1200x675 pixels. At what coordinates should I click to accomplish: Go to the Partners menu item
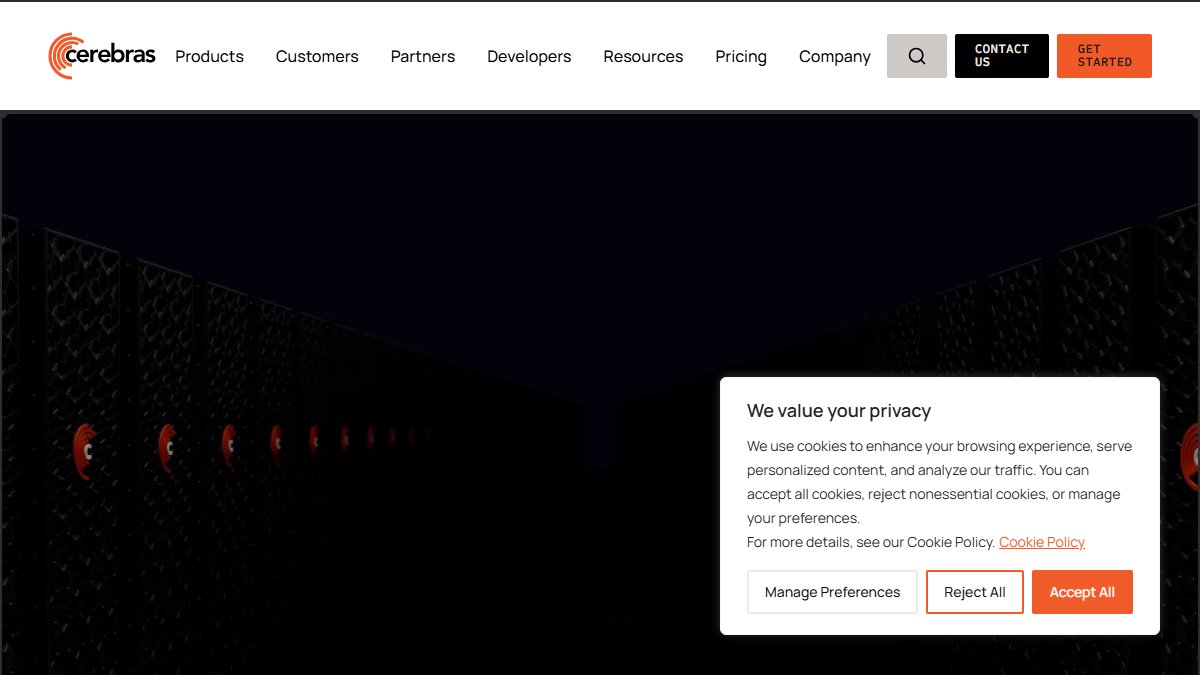423,57
